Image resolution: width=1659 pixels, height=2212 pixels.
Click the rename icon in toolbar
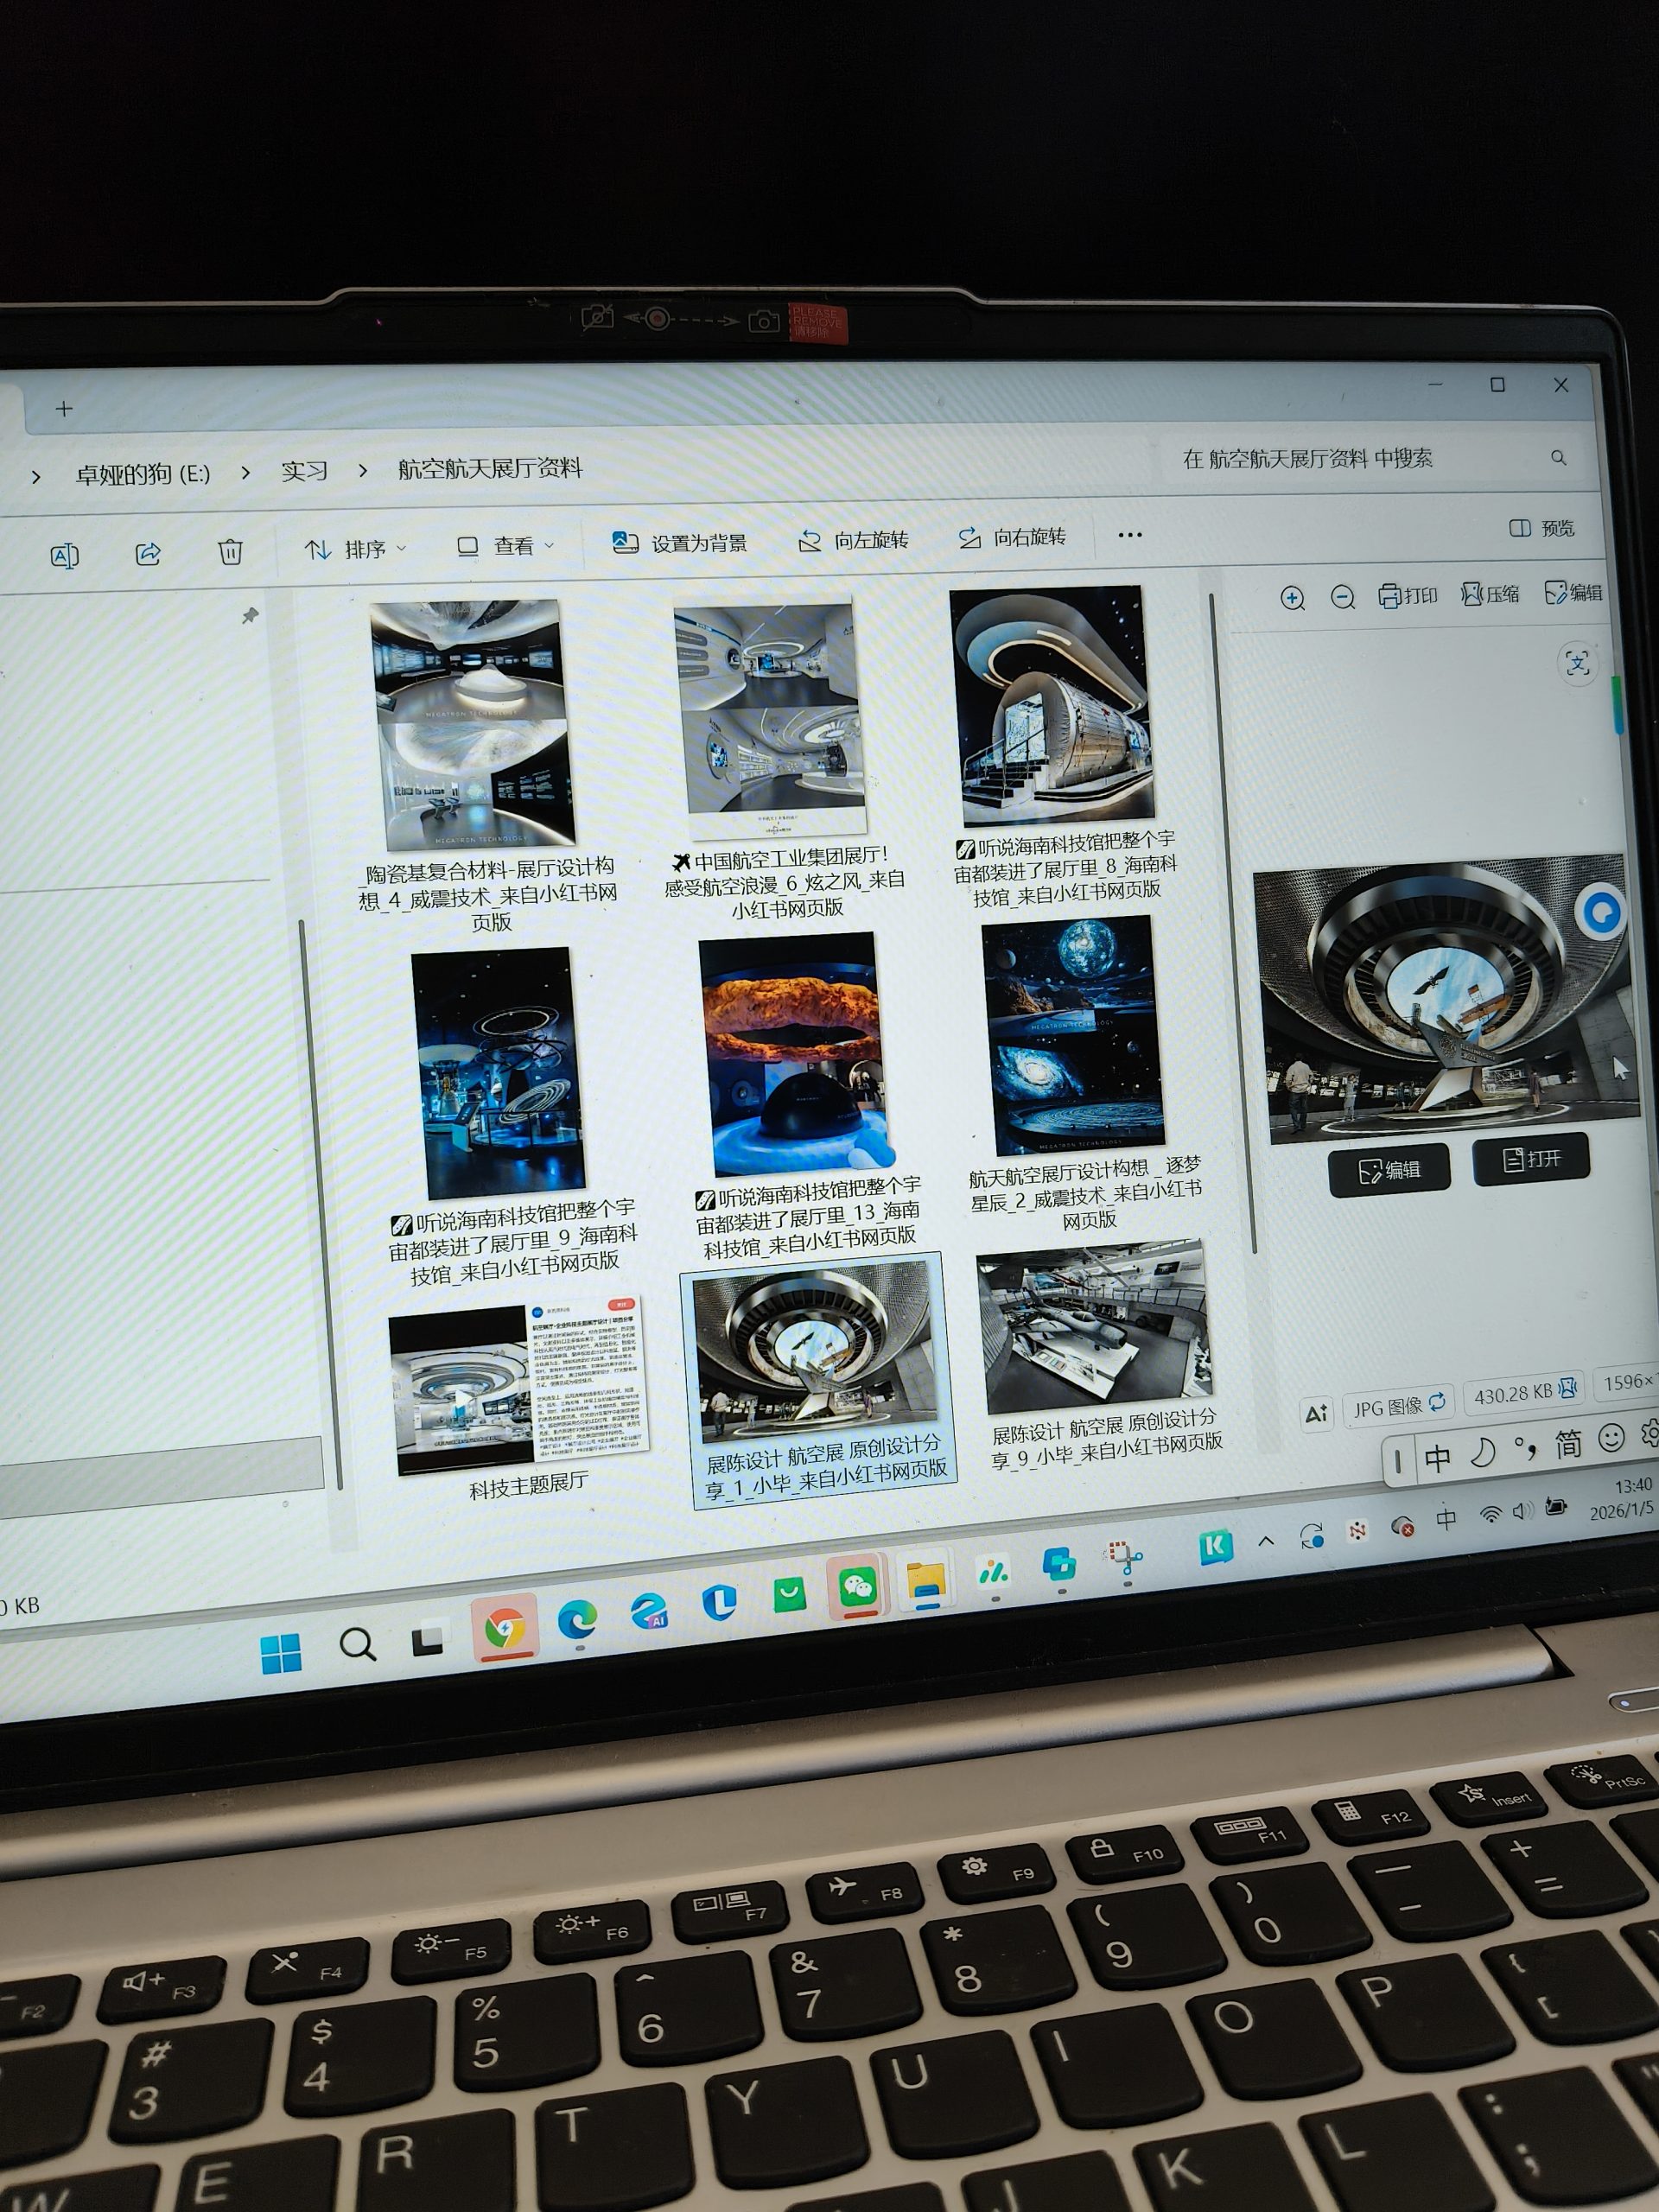pyautogui.click(x=64, y=556)
